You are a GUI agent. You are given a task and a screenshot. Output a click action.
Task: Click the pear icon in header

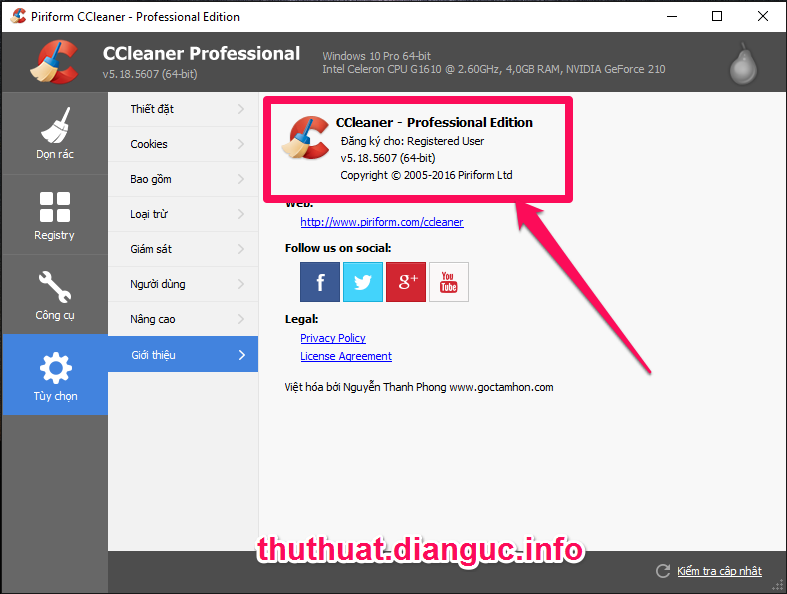pyautogui.click(x=743, y=64)
